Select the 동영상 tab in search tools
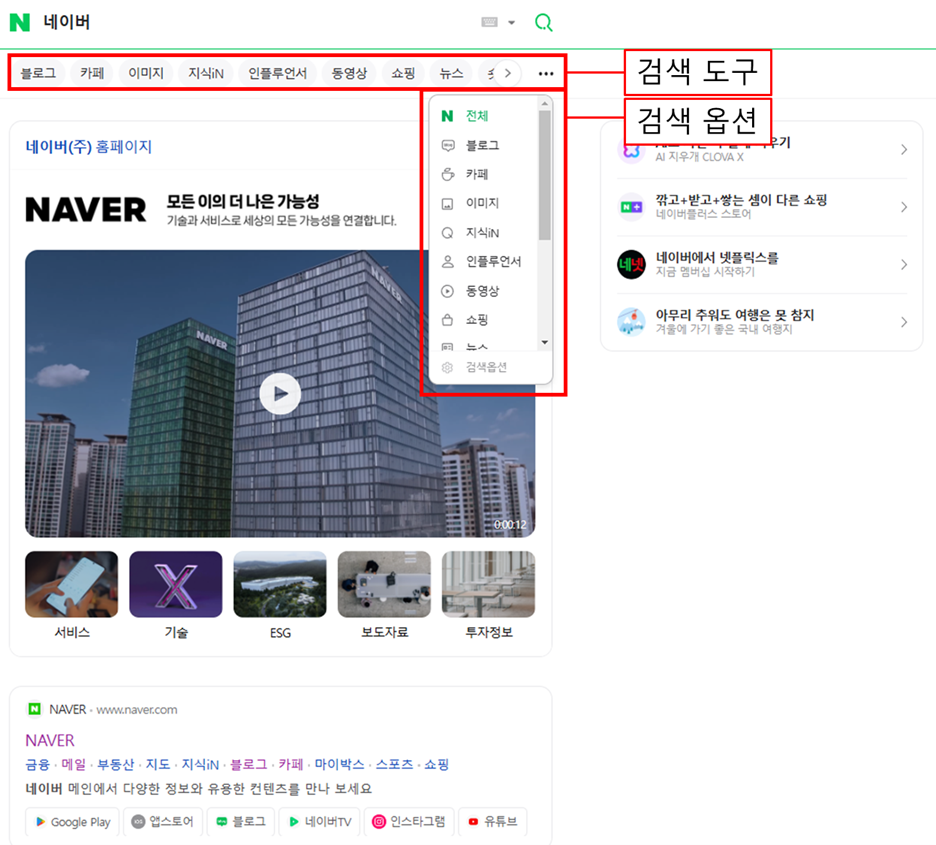 [x=349, y=73]
